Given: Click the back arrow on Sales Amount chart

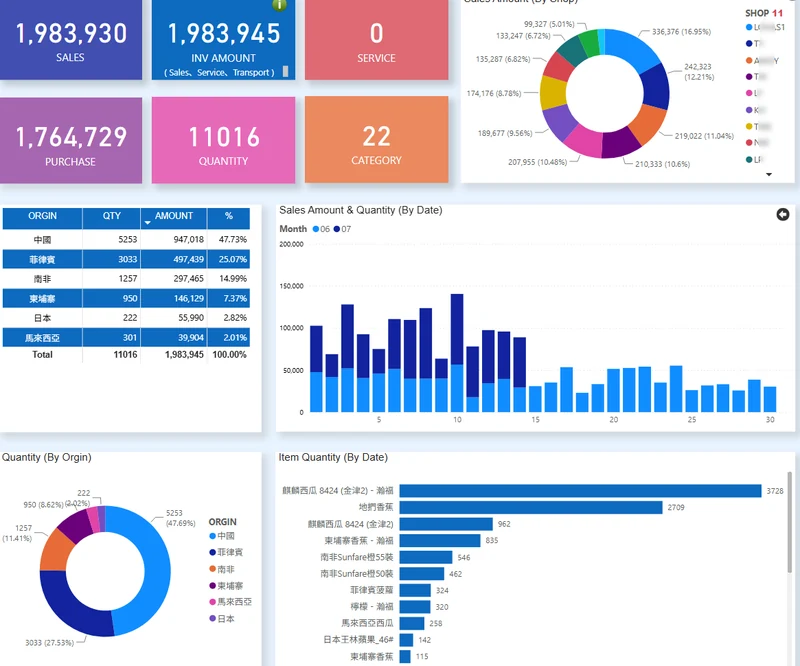Looking at the screenshot, I should pos(783,214).
